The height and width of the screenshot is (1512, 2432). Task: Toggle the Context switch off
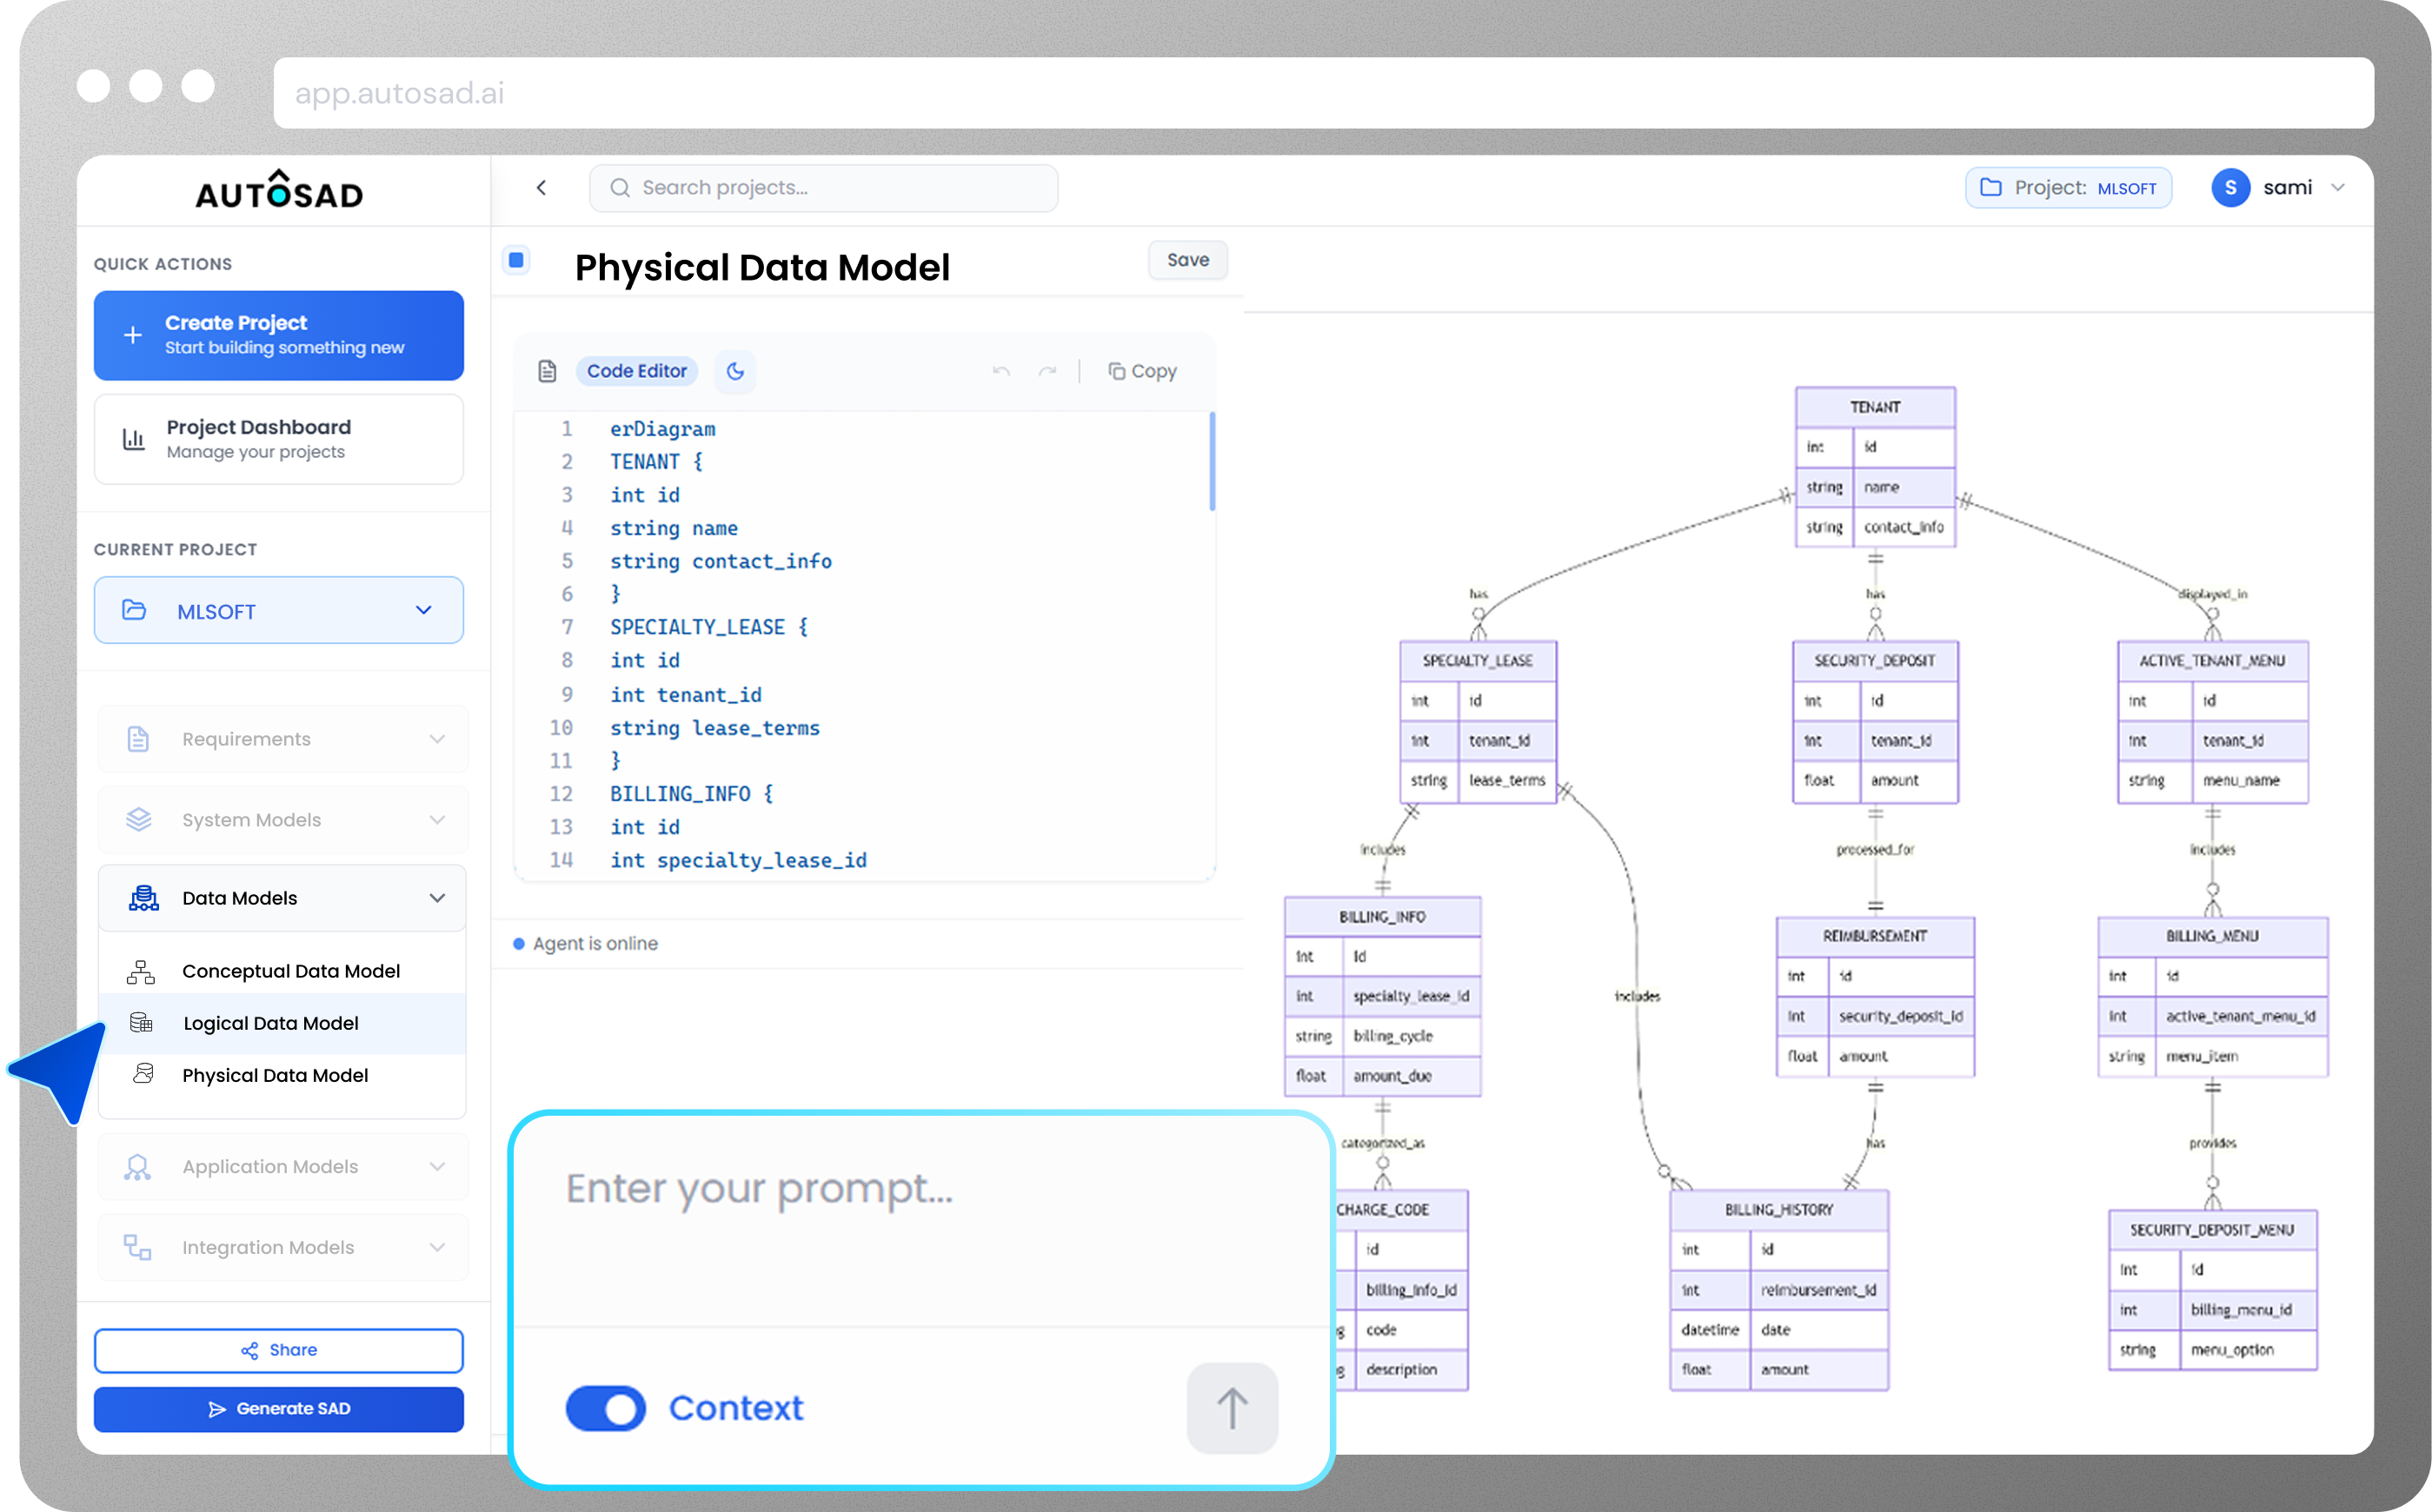[606, 1408]
